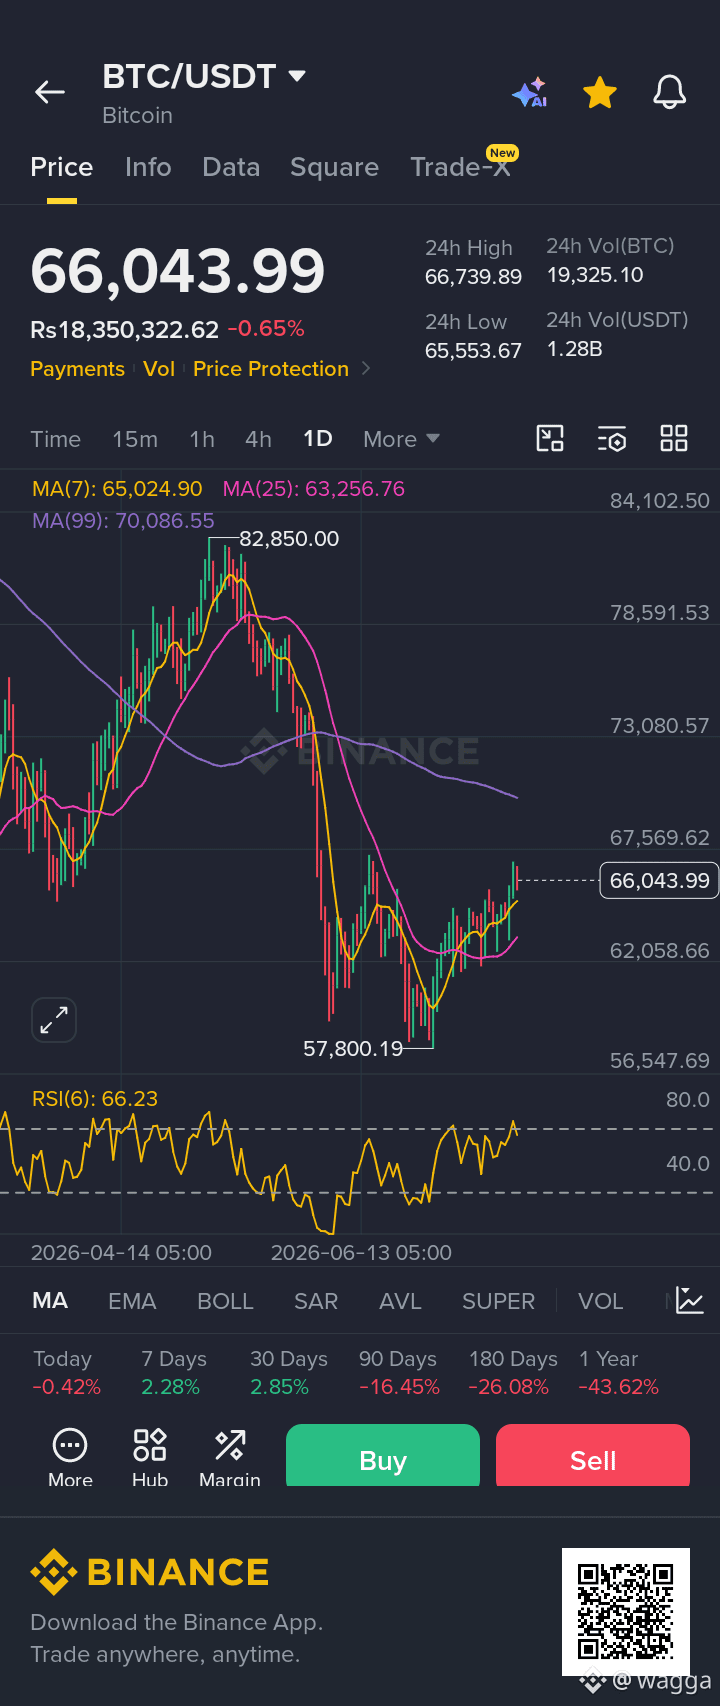Select the SAR indicator
The width and height of the screenshot is (720, 1706).
[x=316, y=1301]
